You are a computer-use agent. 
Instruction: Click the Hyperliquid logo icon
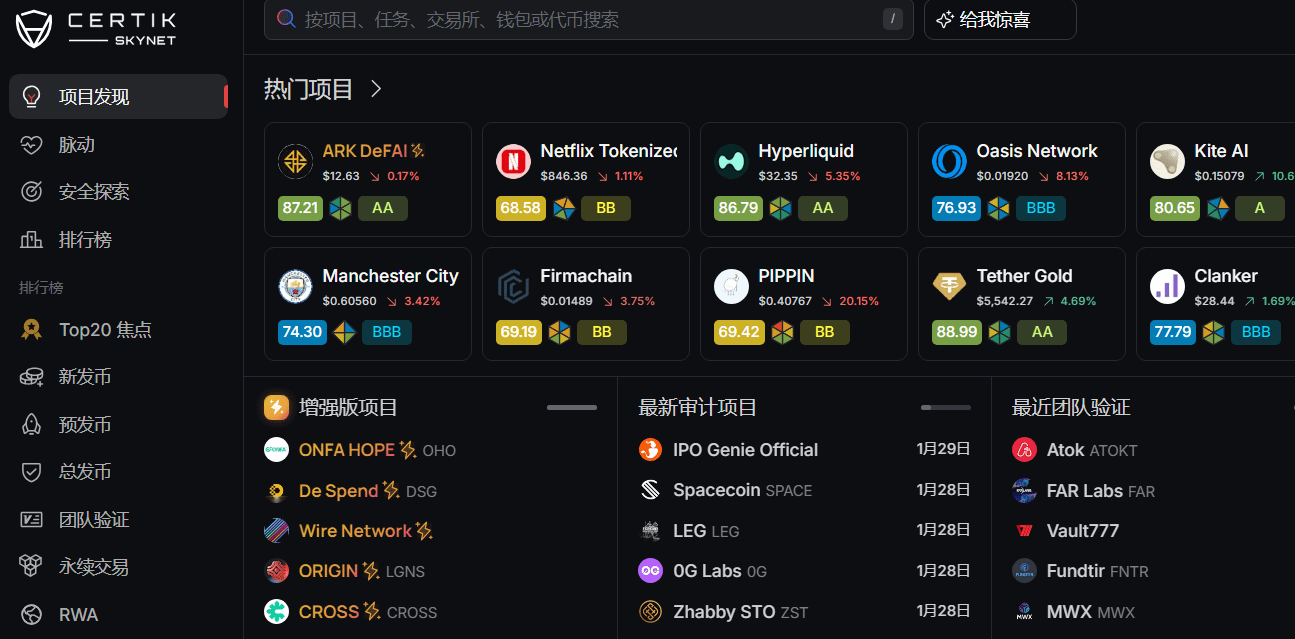pos(731,161)
